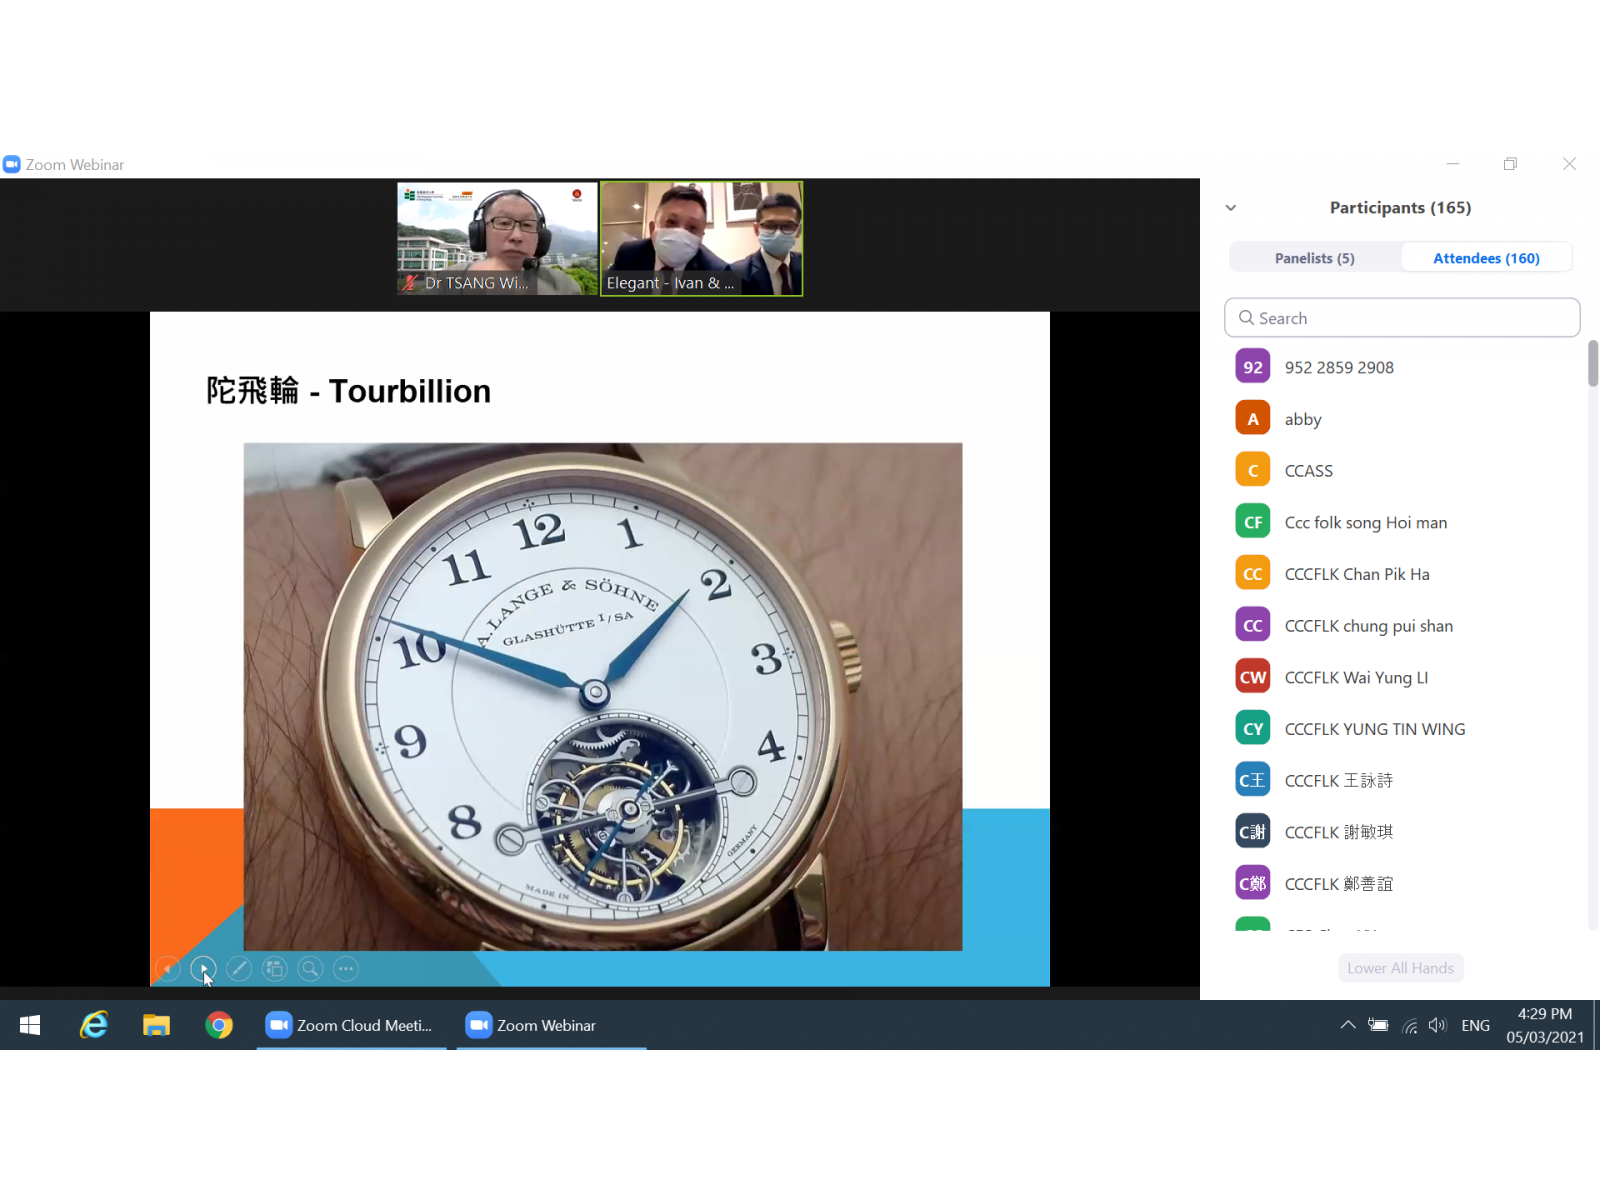Show hidden system tray icons

tap(1348, 1025)
